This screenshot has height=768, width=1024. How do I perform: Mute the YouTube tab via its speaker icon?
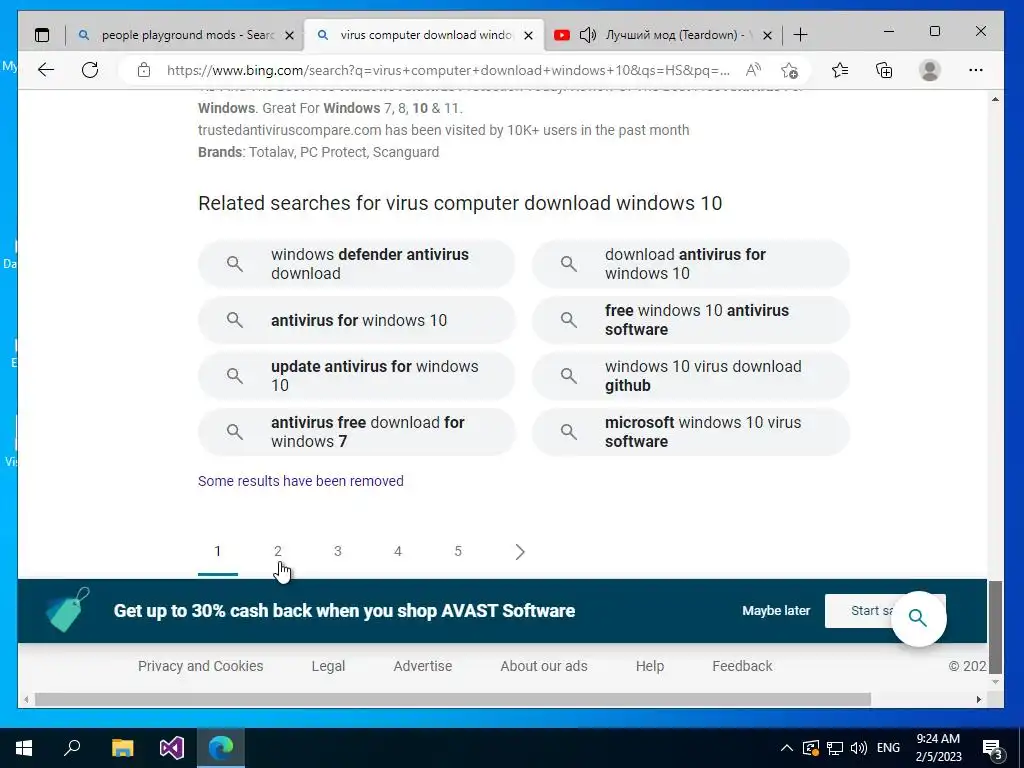(x=587, y=35)
